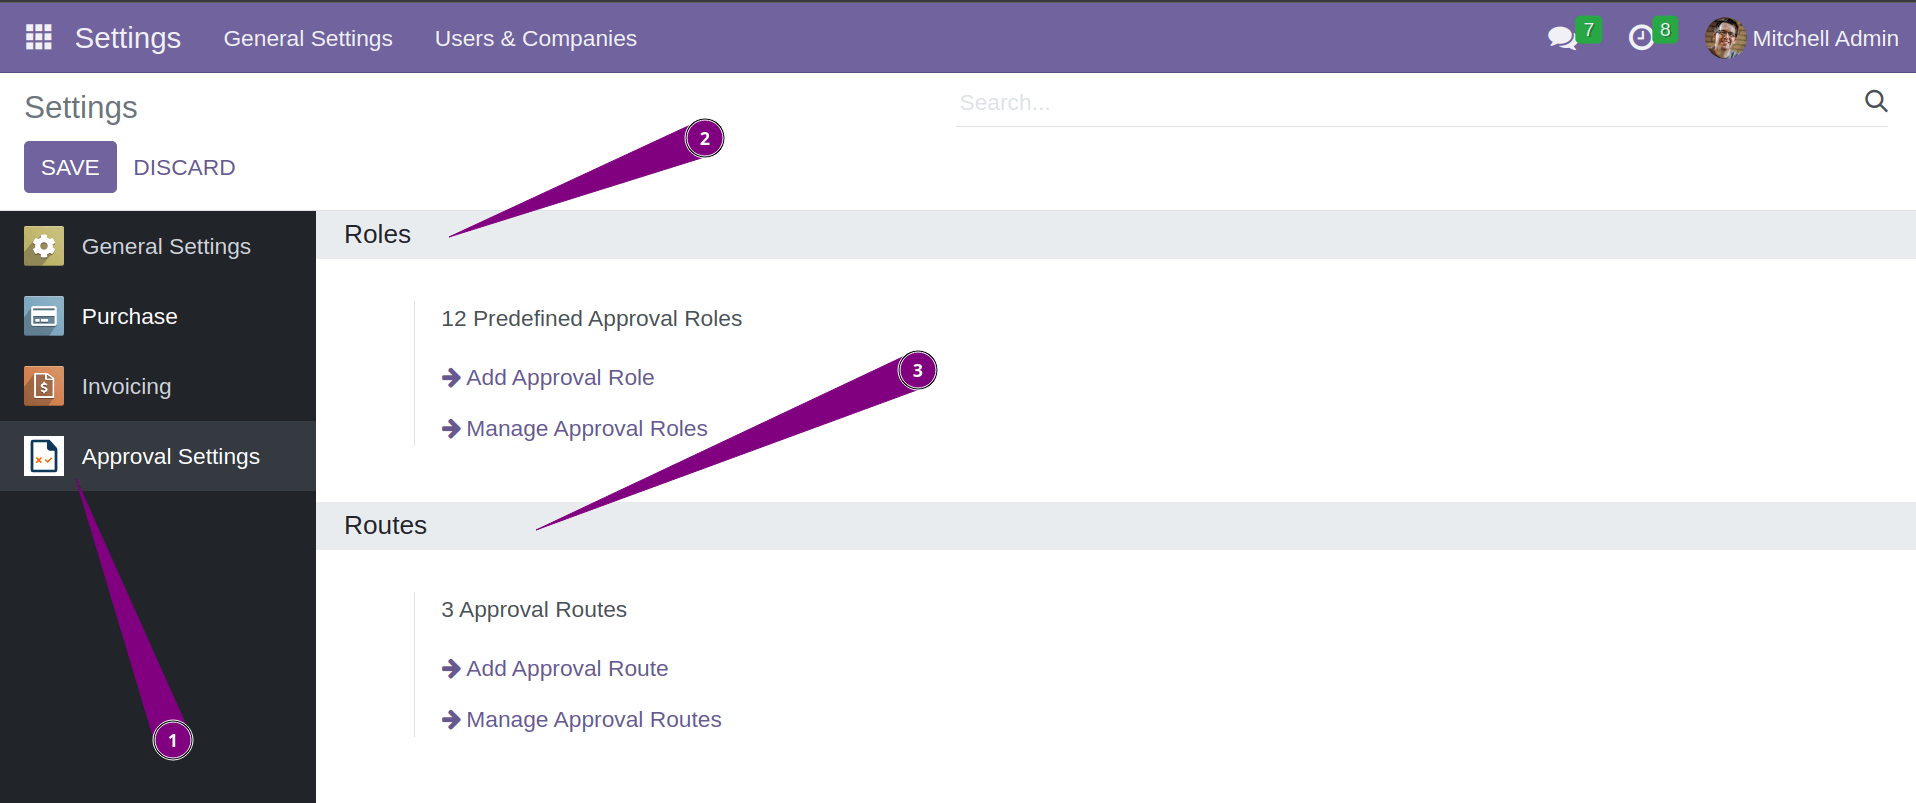
Task: Open the Manage Approval Routes link
Action: (x=593, y=719)
